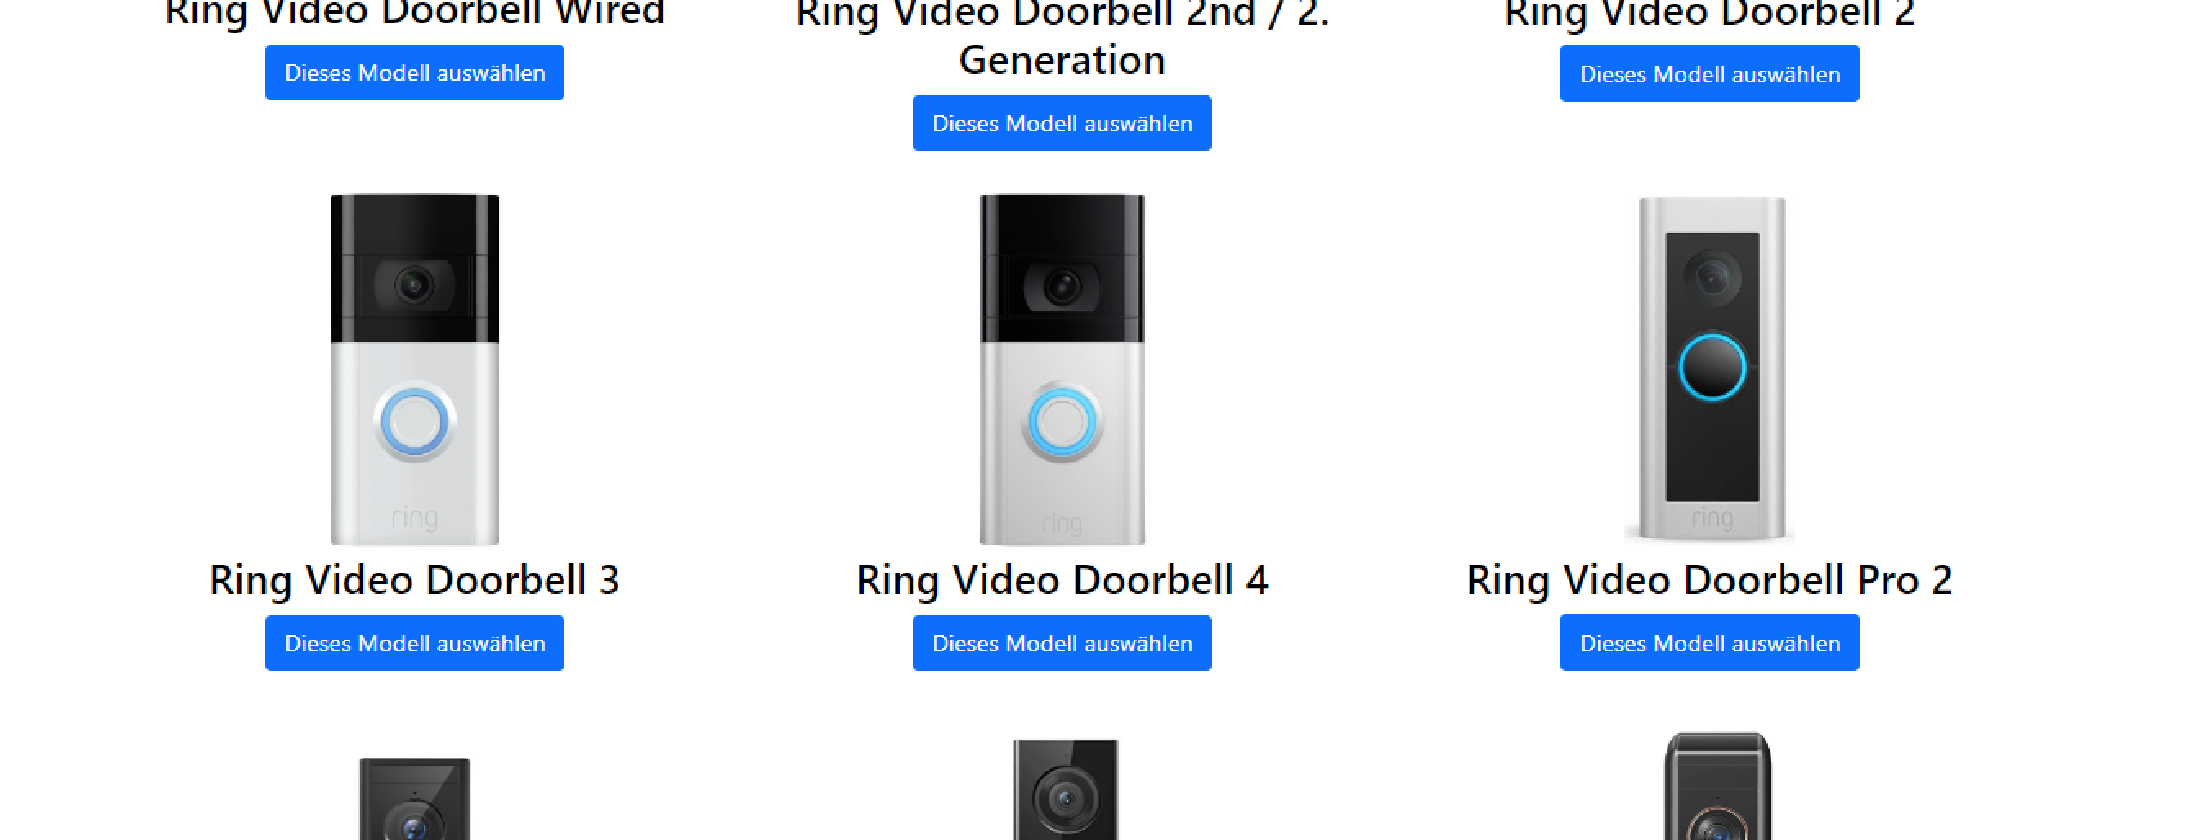Select the Ring Video Doorbell Wired model
Image resolution: width=2200 pixels, height=840 pixels.
point(414,73)
